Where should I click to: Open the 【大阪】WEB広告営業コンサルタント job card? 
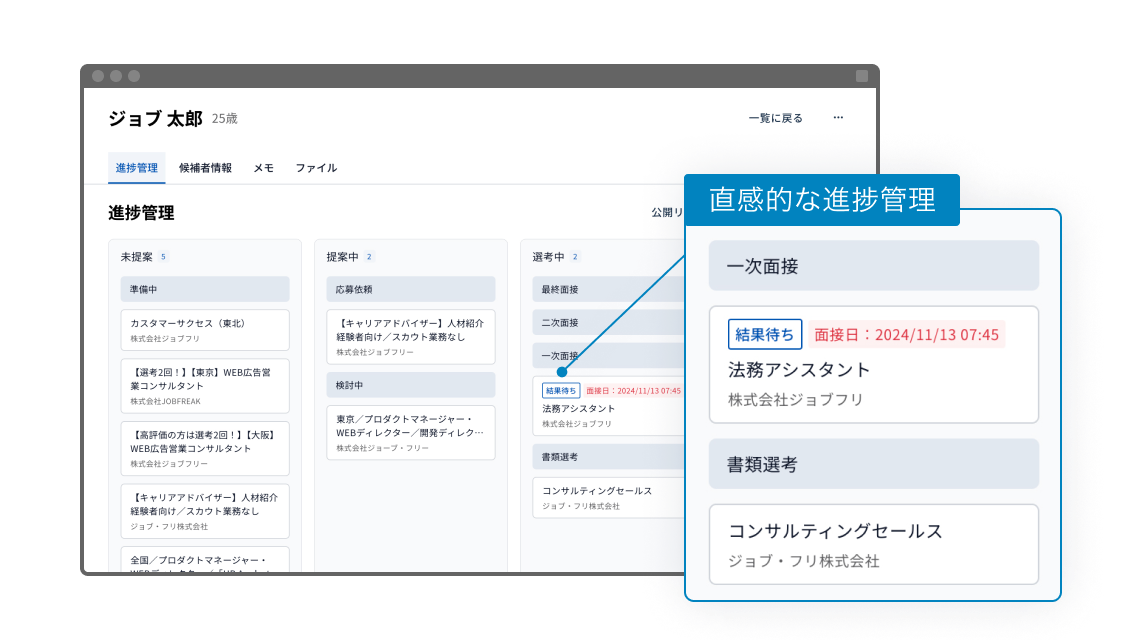pos(205,449)
